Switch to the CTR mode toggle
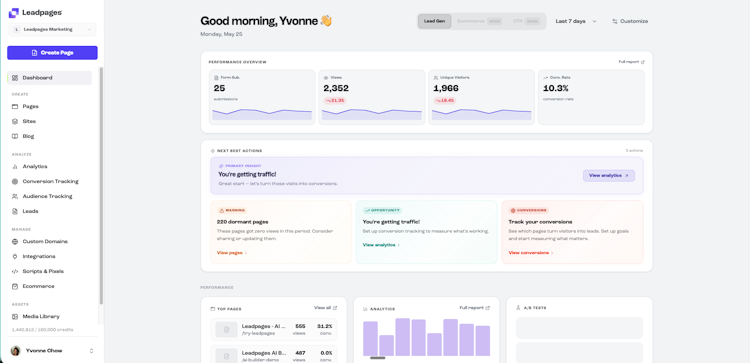The image size is (750, 363). point(526,21)
